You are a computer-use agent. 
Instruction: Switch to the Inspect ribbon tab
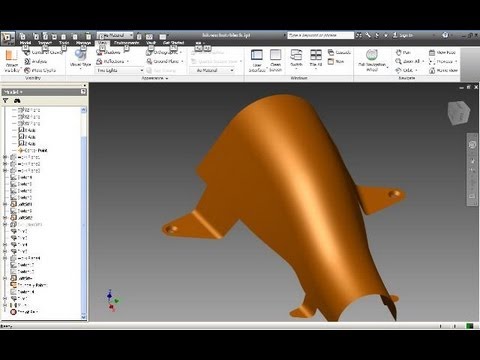(45, 43)
